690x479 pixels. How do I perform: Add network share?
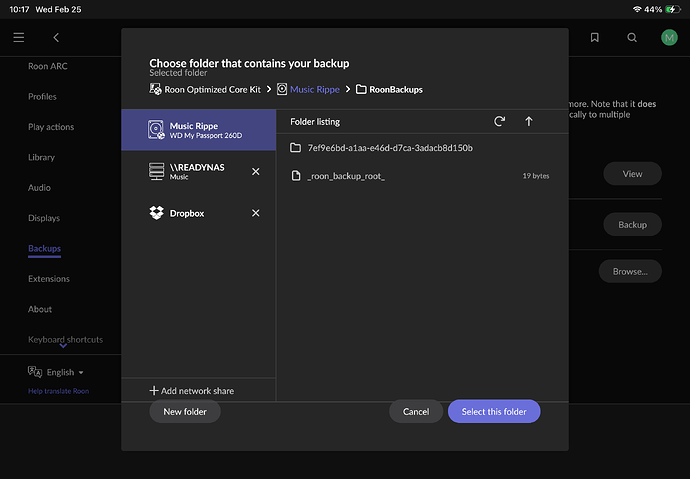coord(192,390)
